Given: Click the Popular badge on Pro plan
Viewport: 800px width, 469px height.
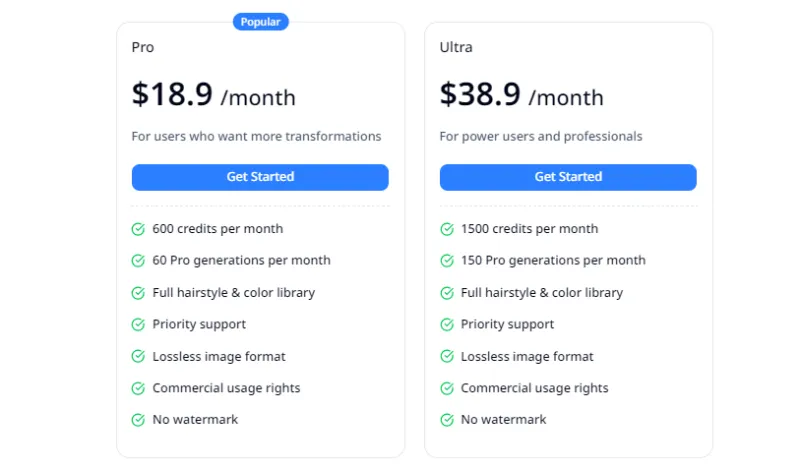Looking at the screenshot, I should pos(261,22).
